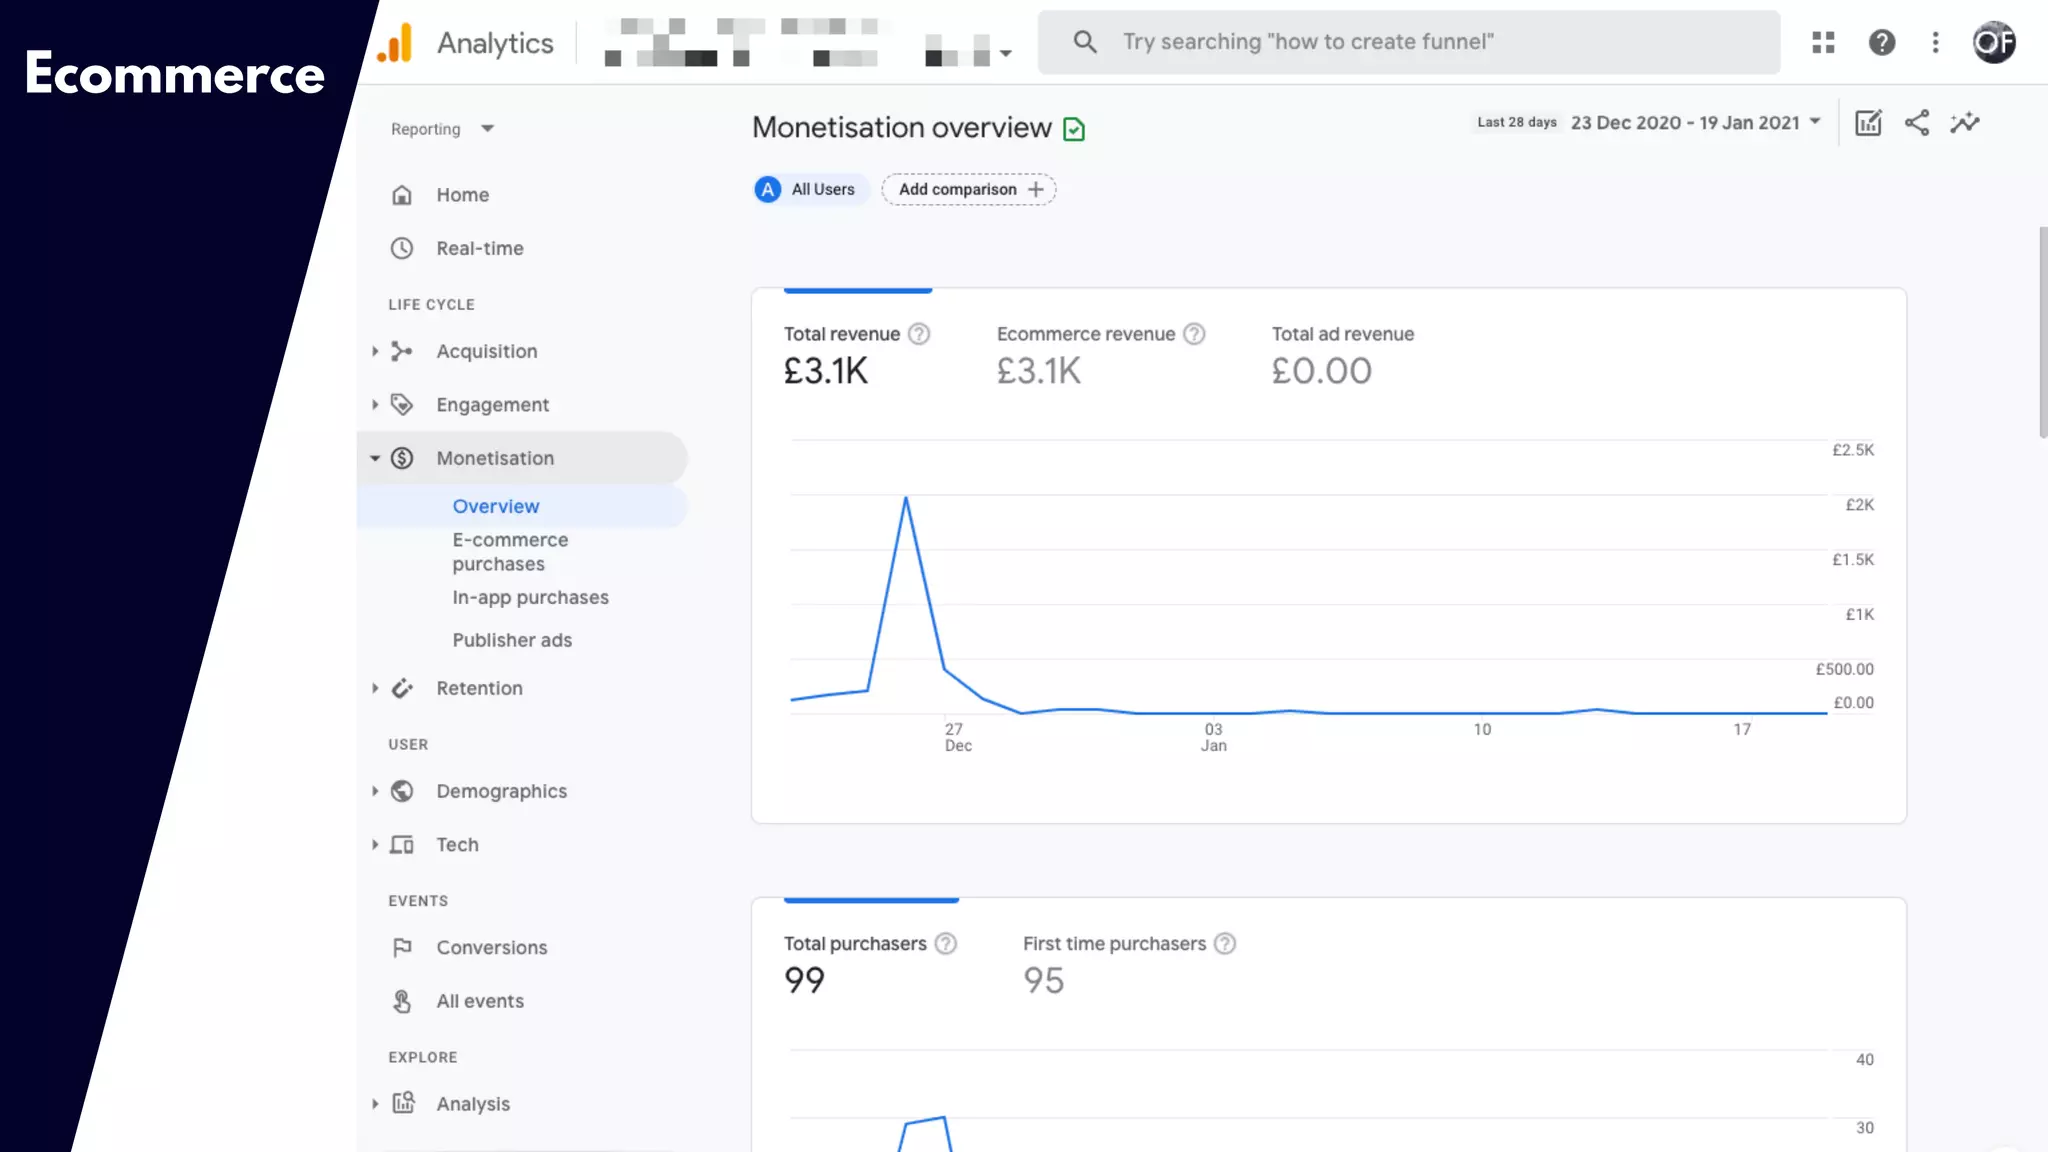Click the Add comparison button

[x=968, y=189]
